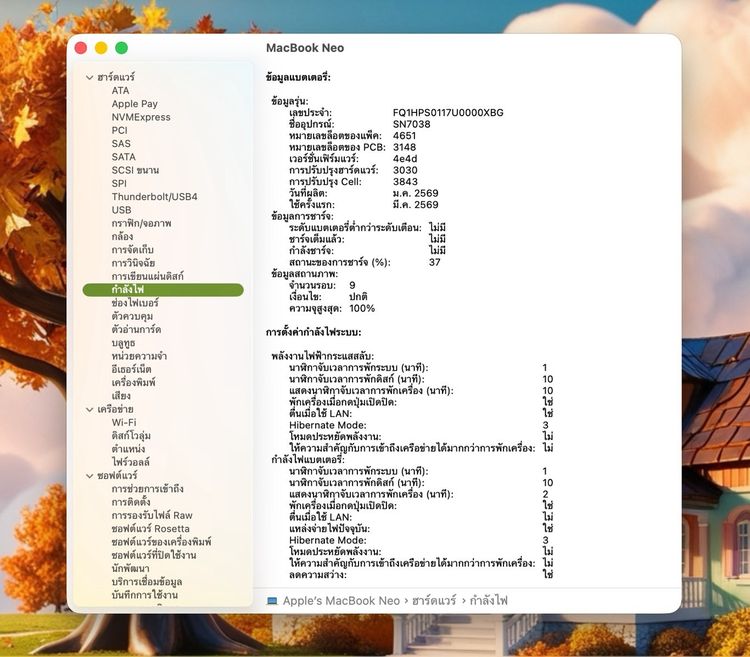The image size is (750, 657).
Task: Collapse the ซอฟต์แวร์ section chevron
Action: pyautogui.click(x=89, y=476)
